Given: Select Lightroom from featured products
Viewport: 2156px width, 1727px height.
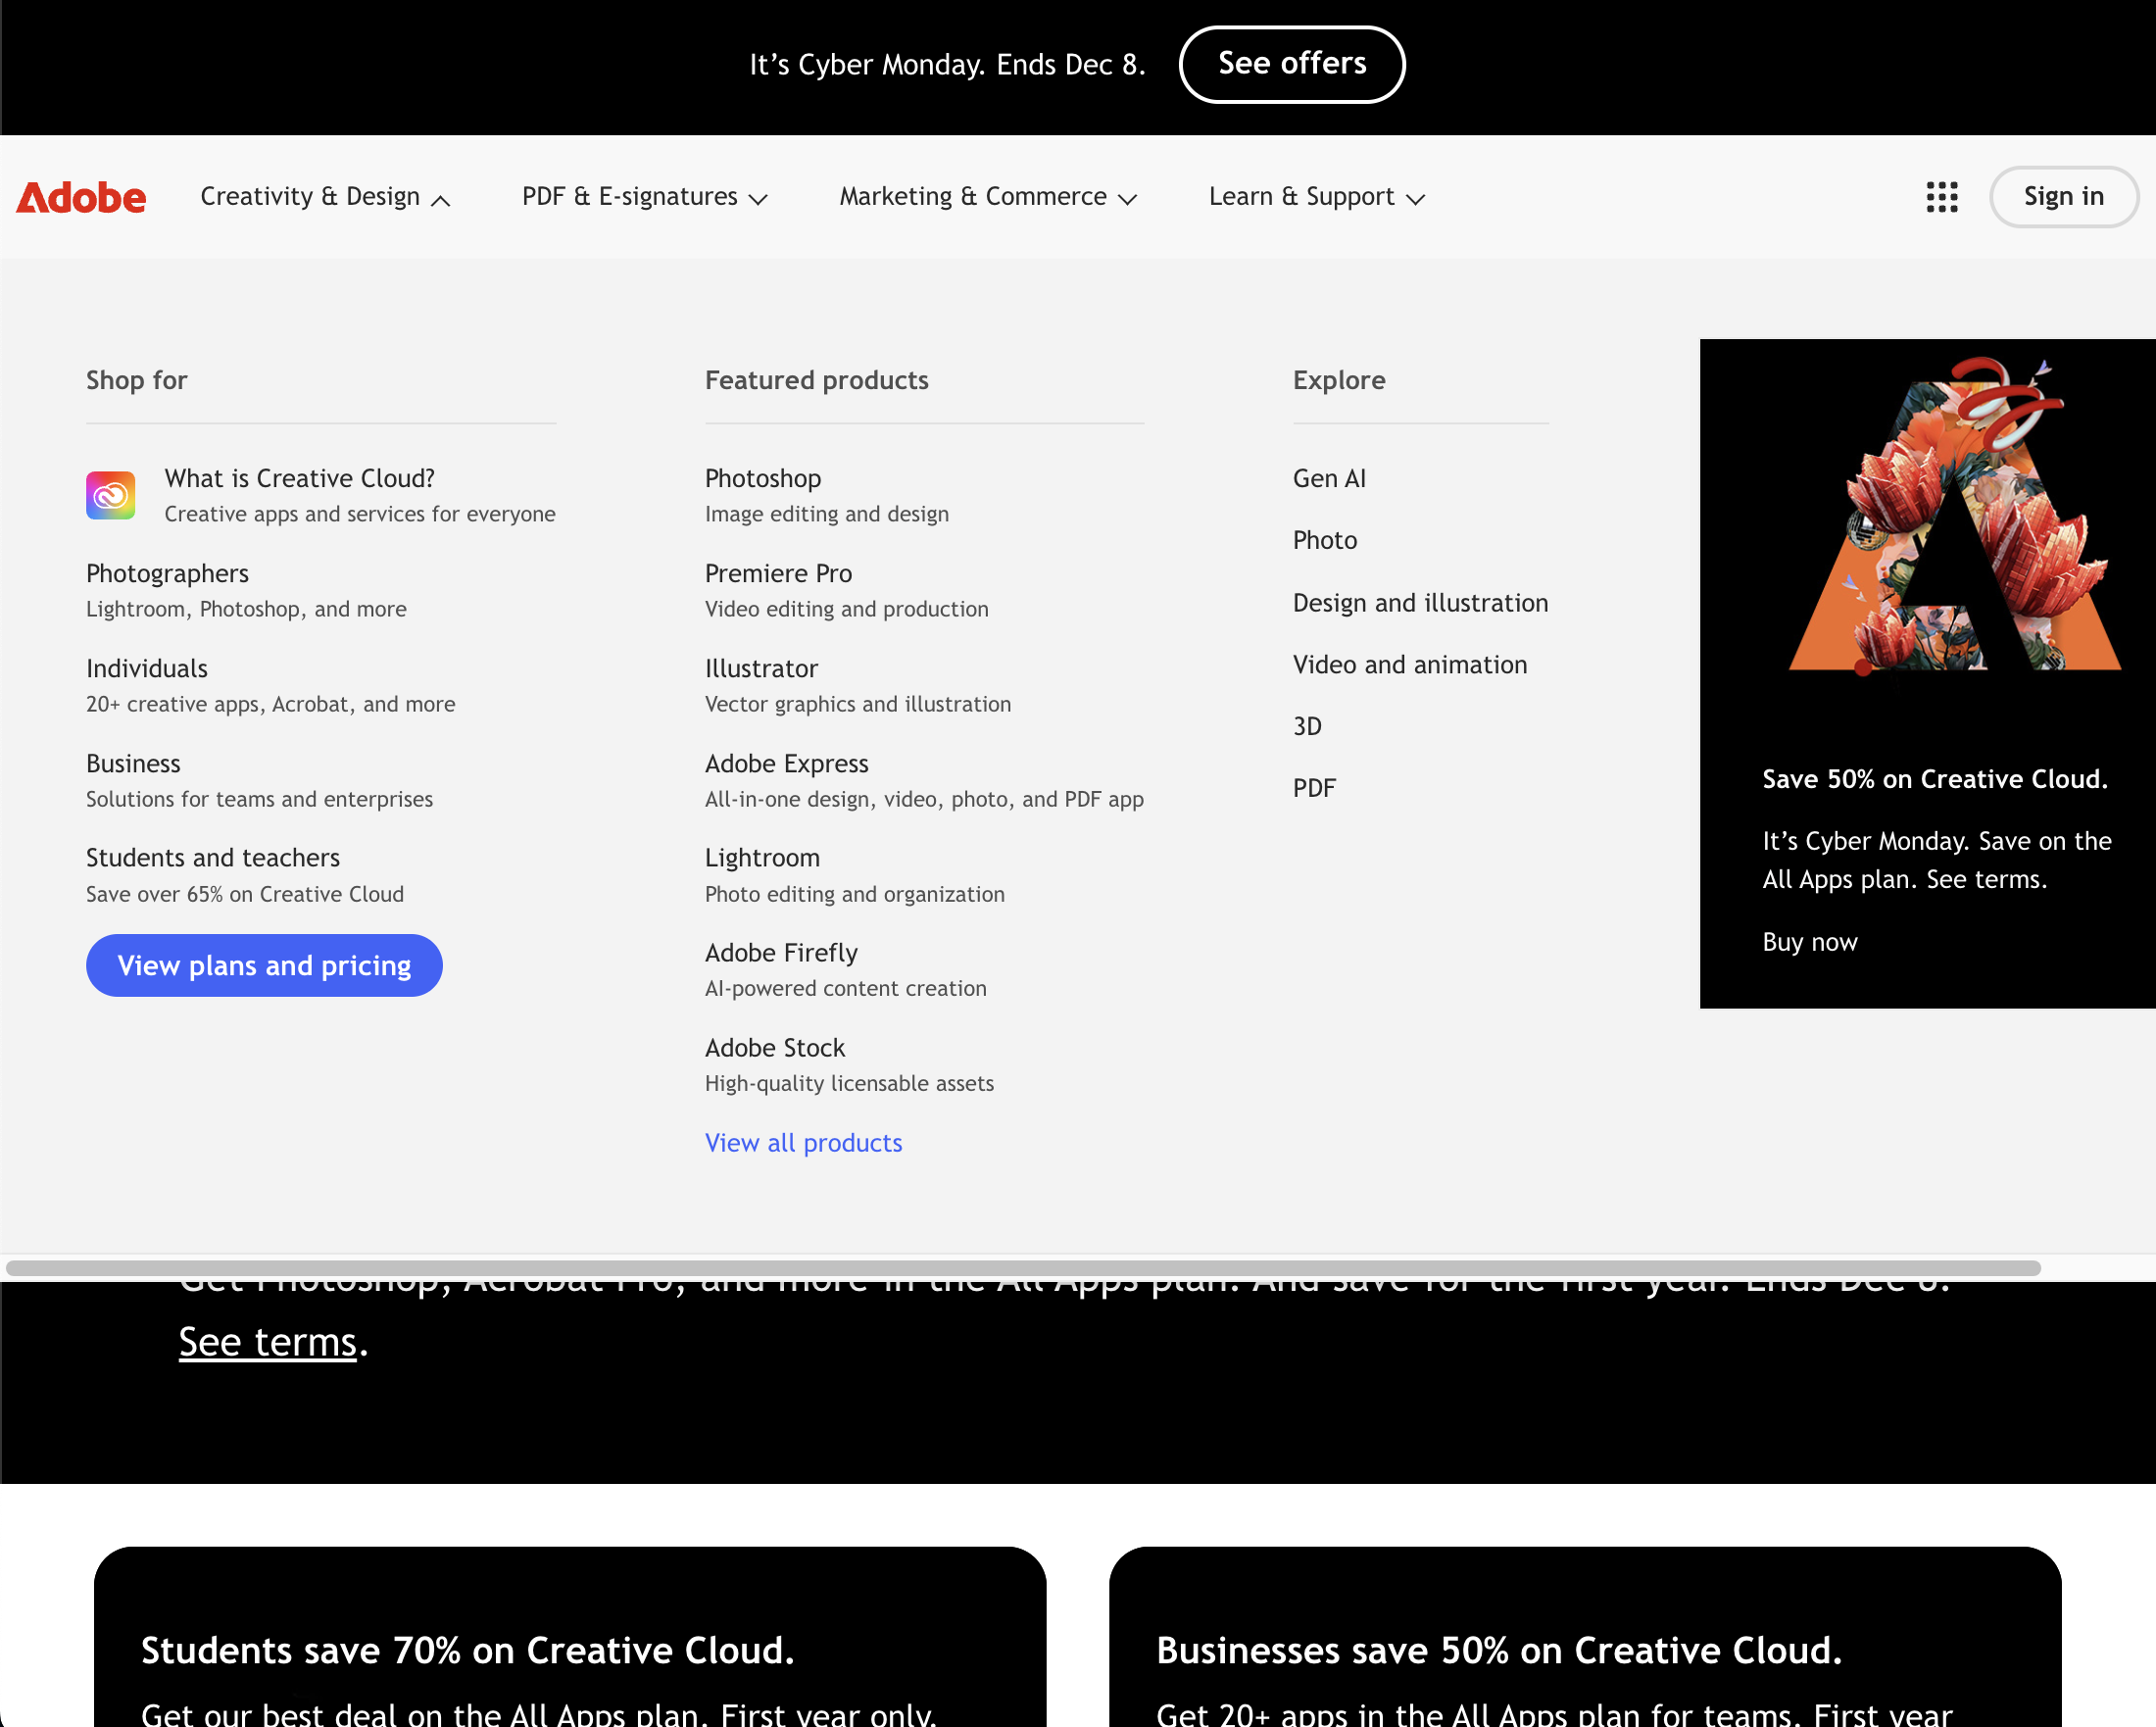Looking at the screenshot, I should [x=761, y=857].
